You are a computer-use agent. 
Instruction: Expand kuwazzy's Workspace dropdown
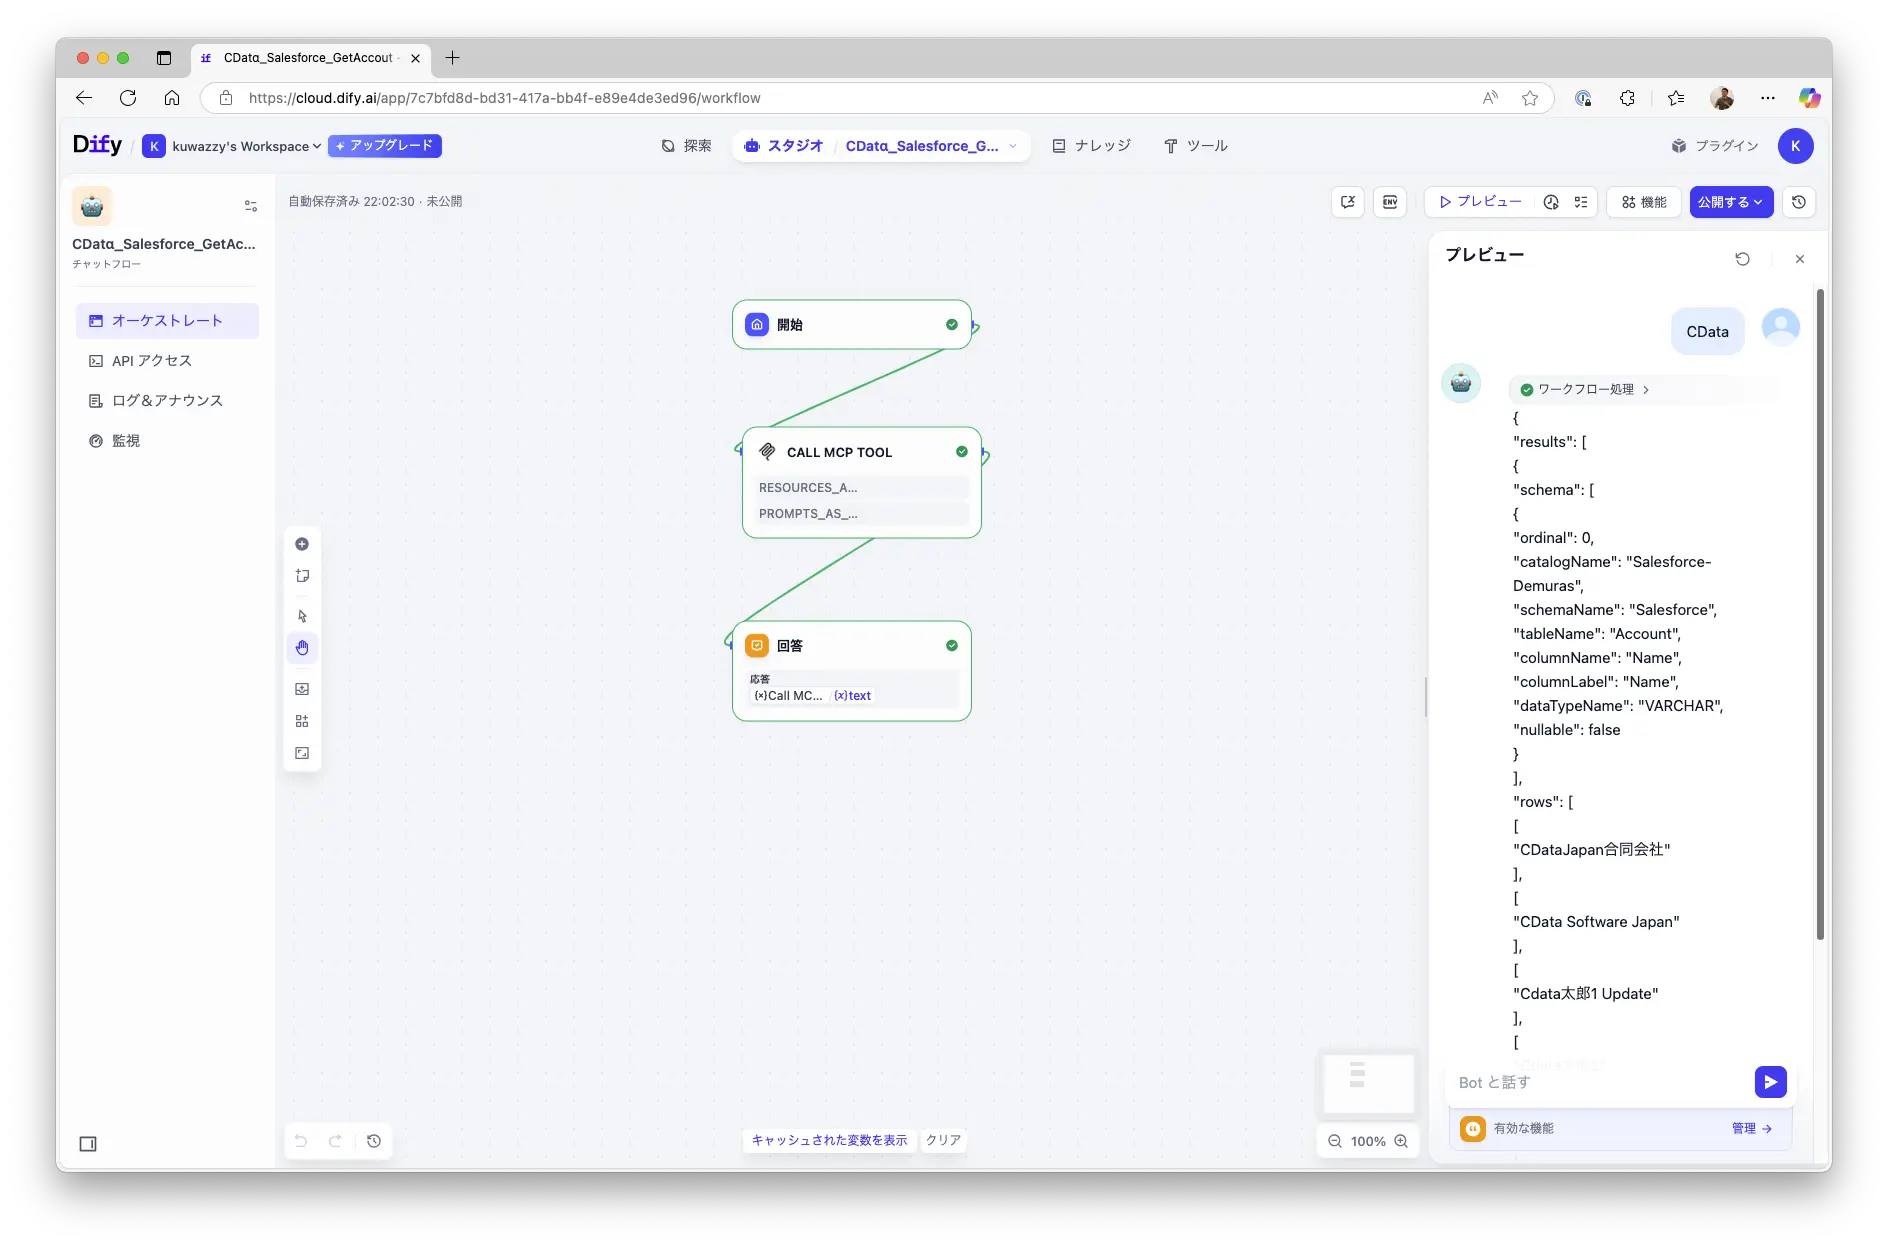[x=232, y=146]
